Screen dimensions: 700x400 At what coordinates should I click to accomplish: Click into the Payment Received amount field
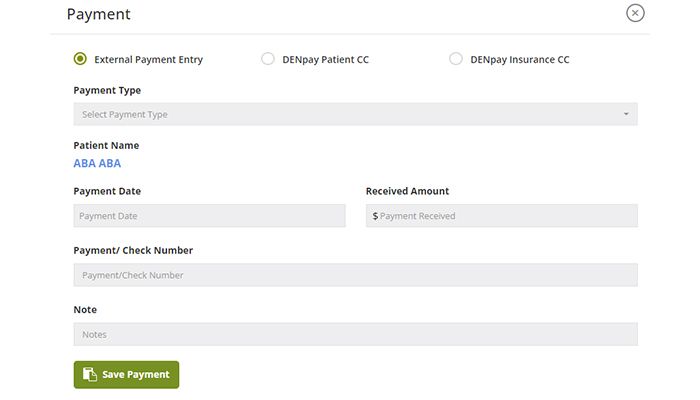coord(502,216)
